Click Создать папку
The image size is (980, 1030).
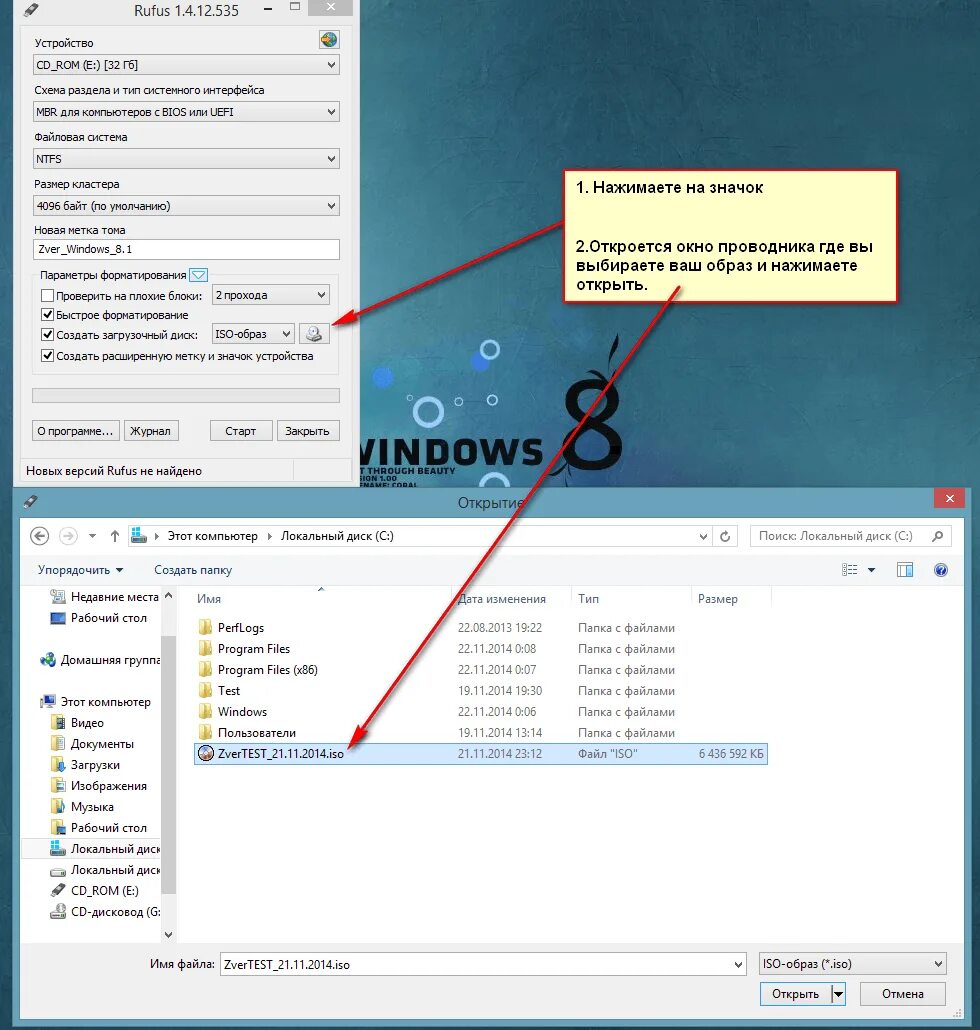pos(193,570)
